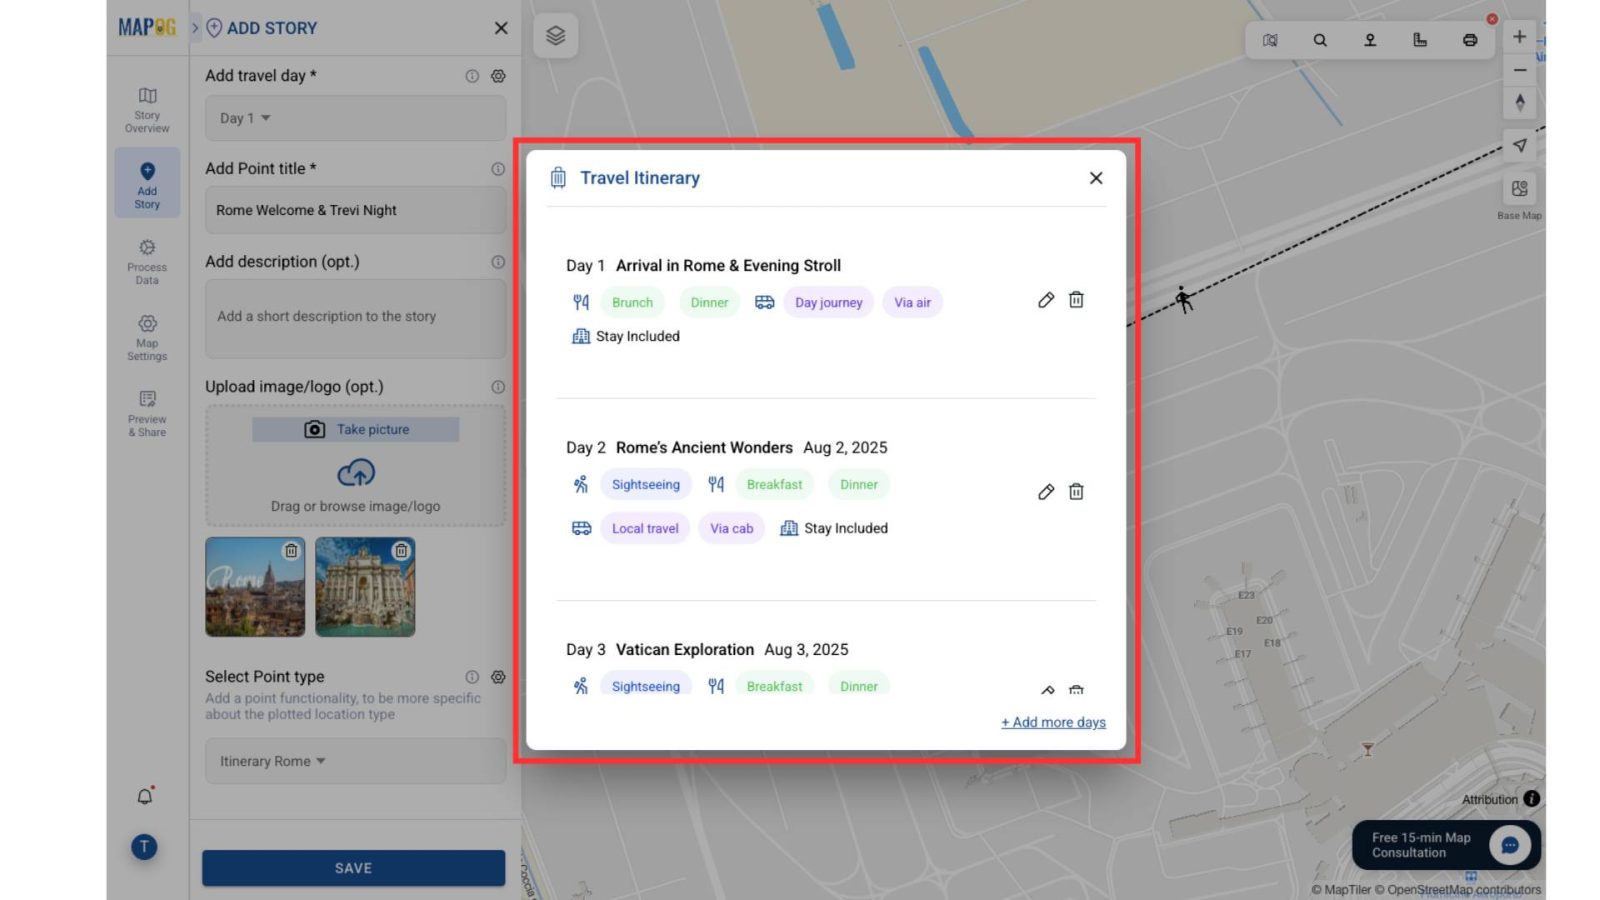Click the Dinner tag in Day 1
This screenshot has width=1600, height=900.
[x=709, y=303]
